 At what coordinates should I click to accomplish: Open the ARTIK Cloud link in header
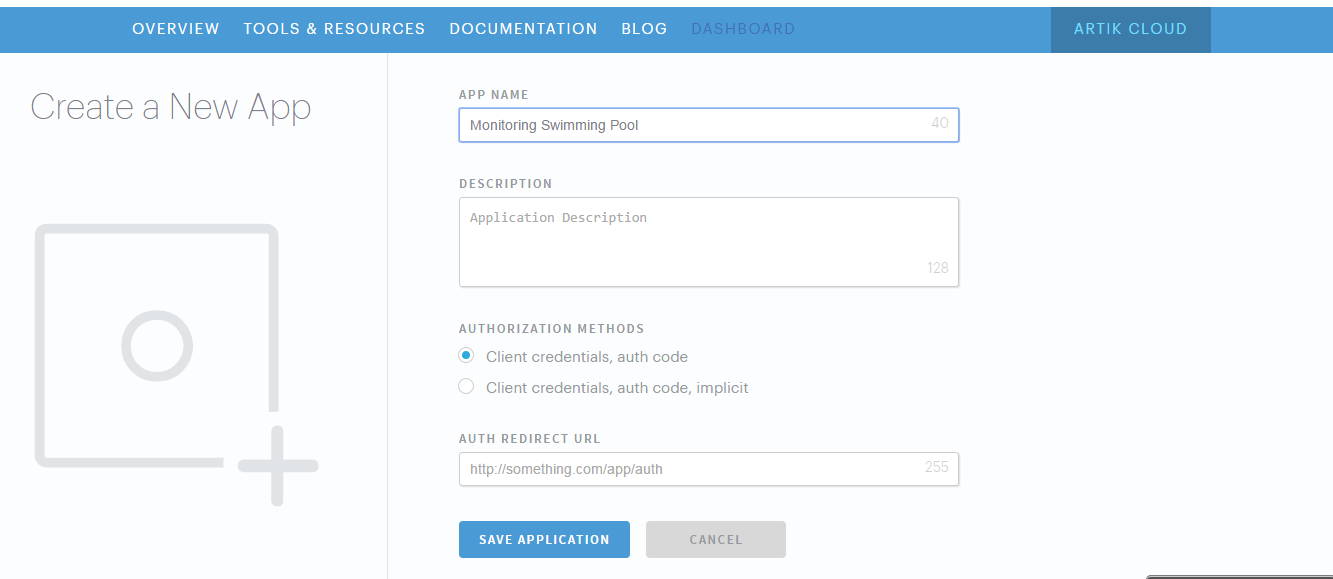[x=1130, y=29]
